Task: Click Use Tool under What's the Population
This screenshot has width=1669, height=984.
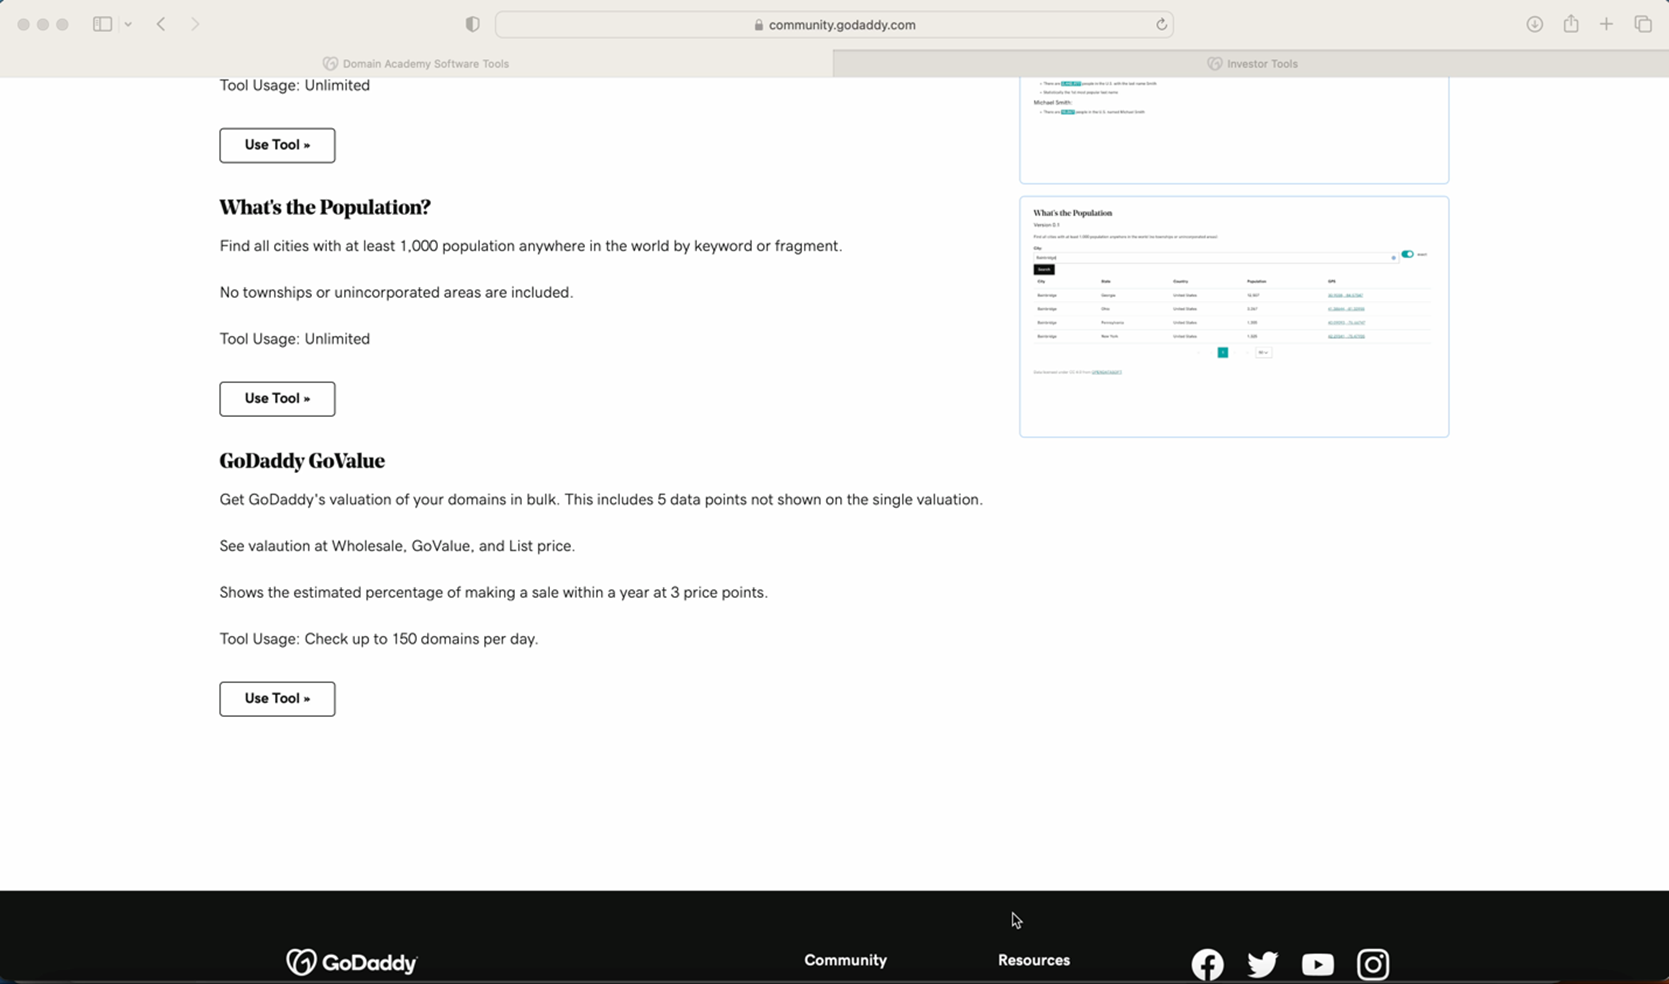Action: (x=277, y=398)
